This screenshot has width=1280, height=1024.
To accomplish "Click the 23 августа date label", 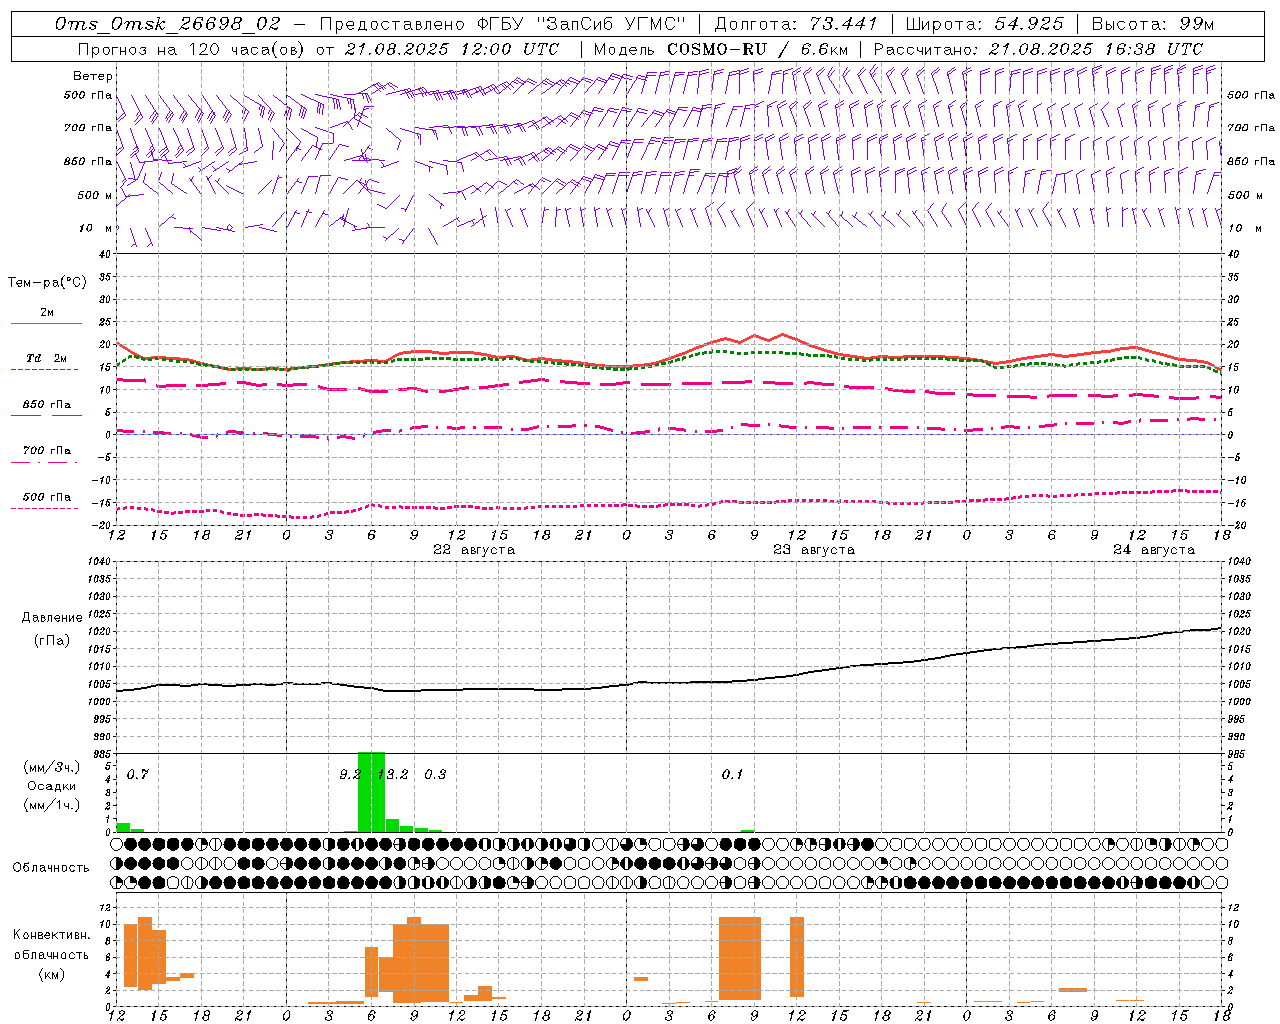I will (x=814, y=550).
